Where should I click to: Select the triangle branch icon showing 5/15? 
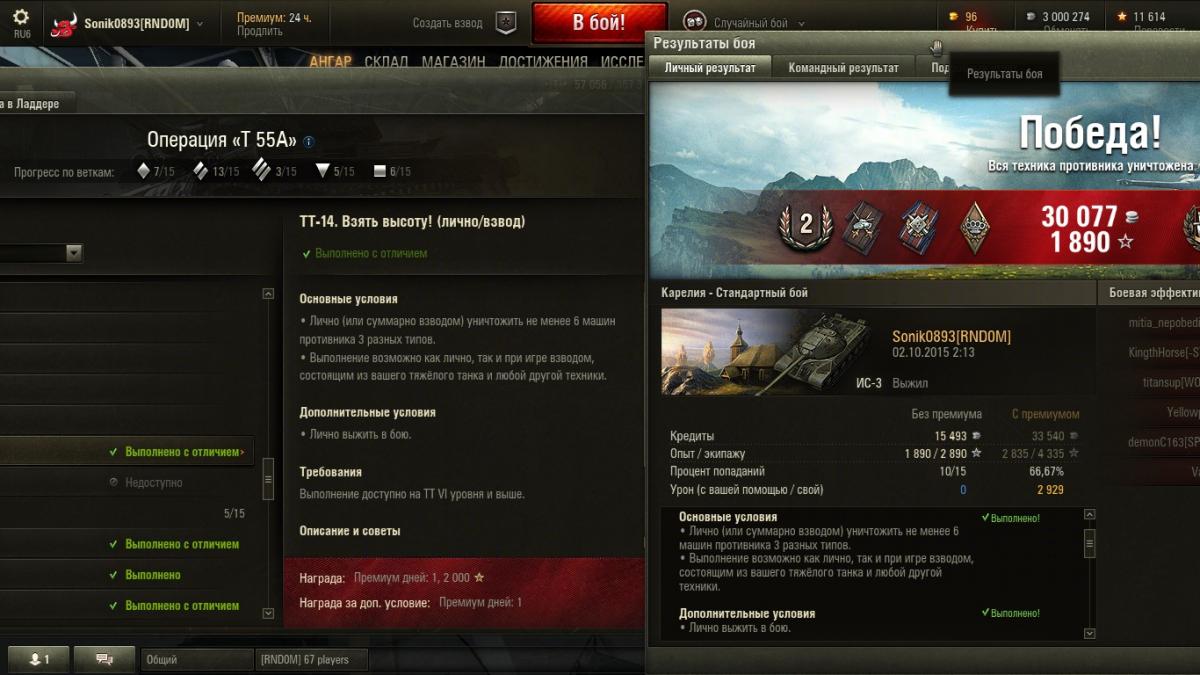point(322,172)
